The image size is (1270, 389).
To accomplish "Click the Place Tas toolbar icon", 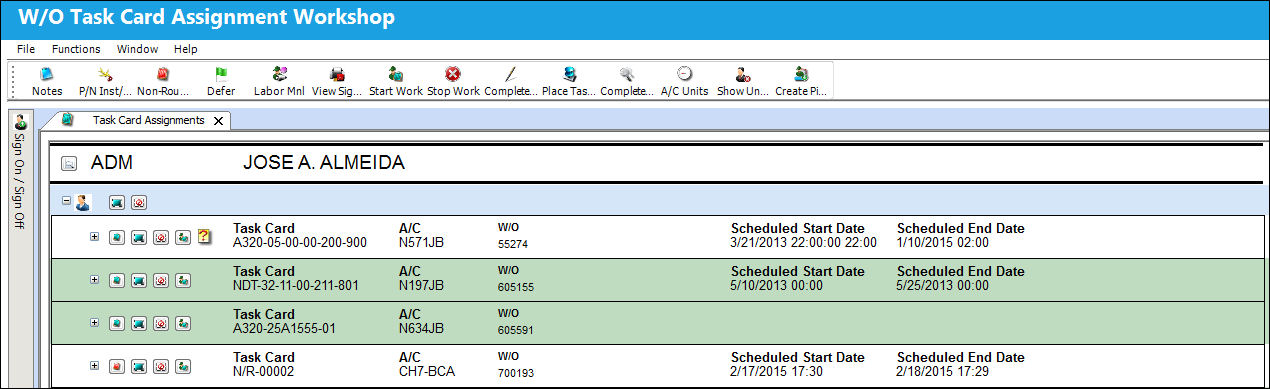I will tap(569, 73).
